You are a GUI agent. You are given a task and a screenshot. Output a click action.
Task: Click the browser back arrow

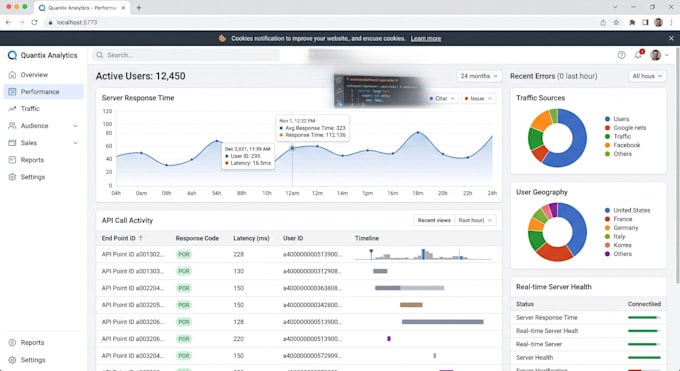9,22
